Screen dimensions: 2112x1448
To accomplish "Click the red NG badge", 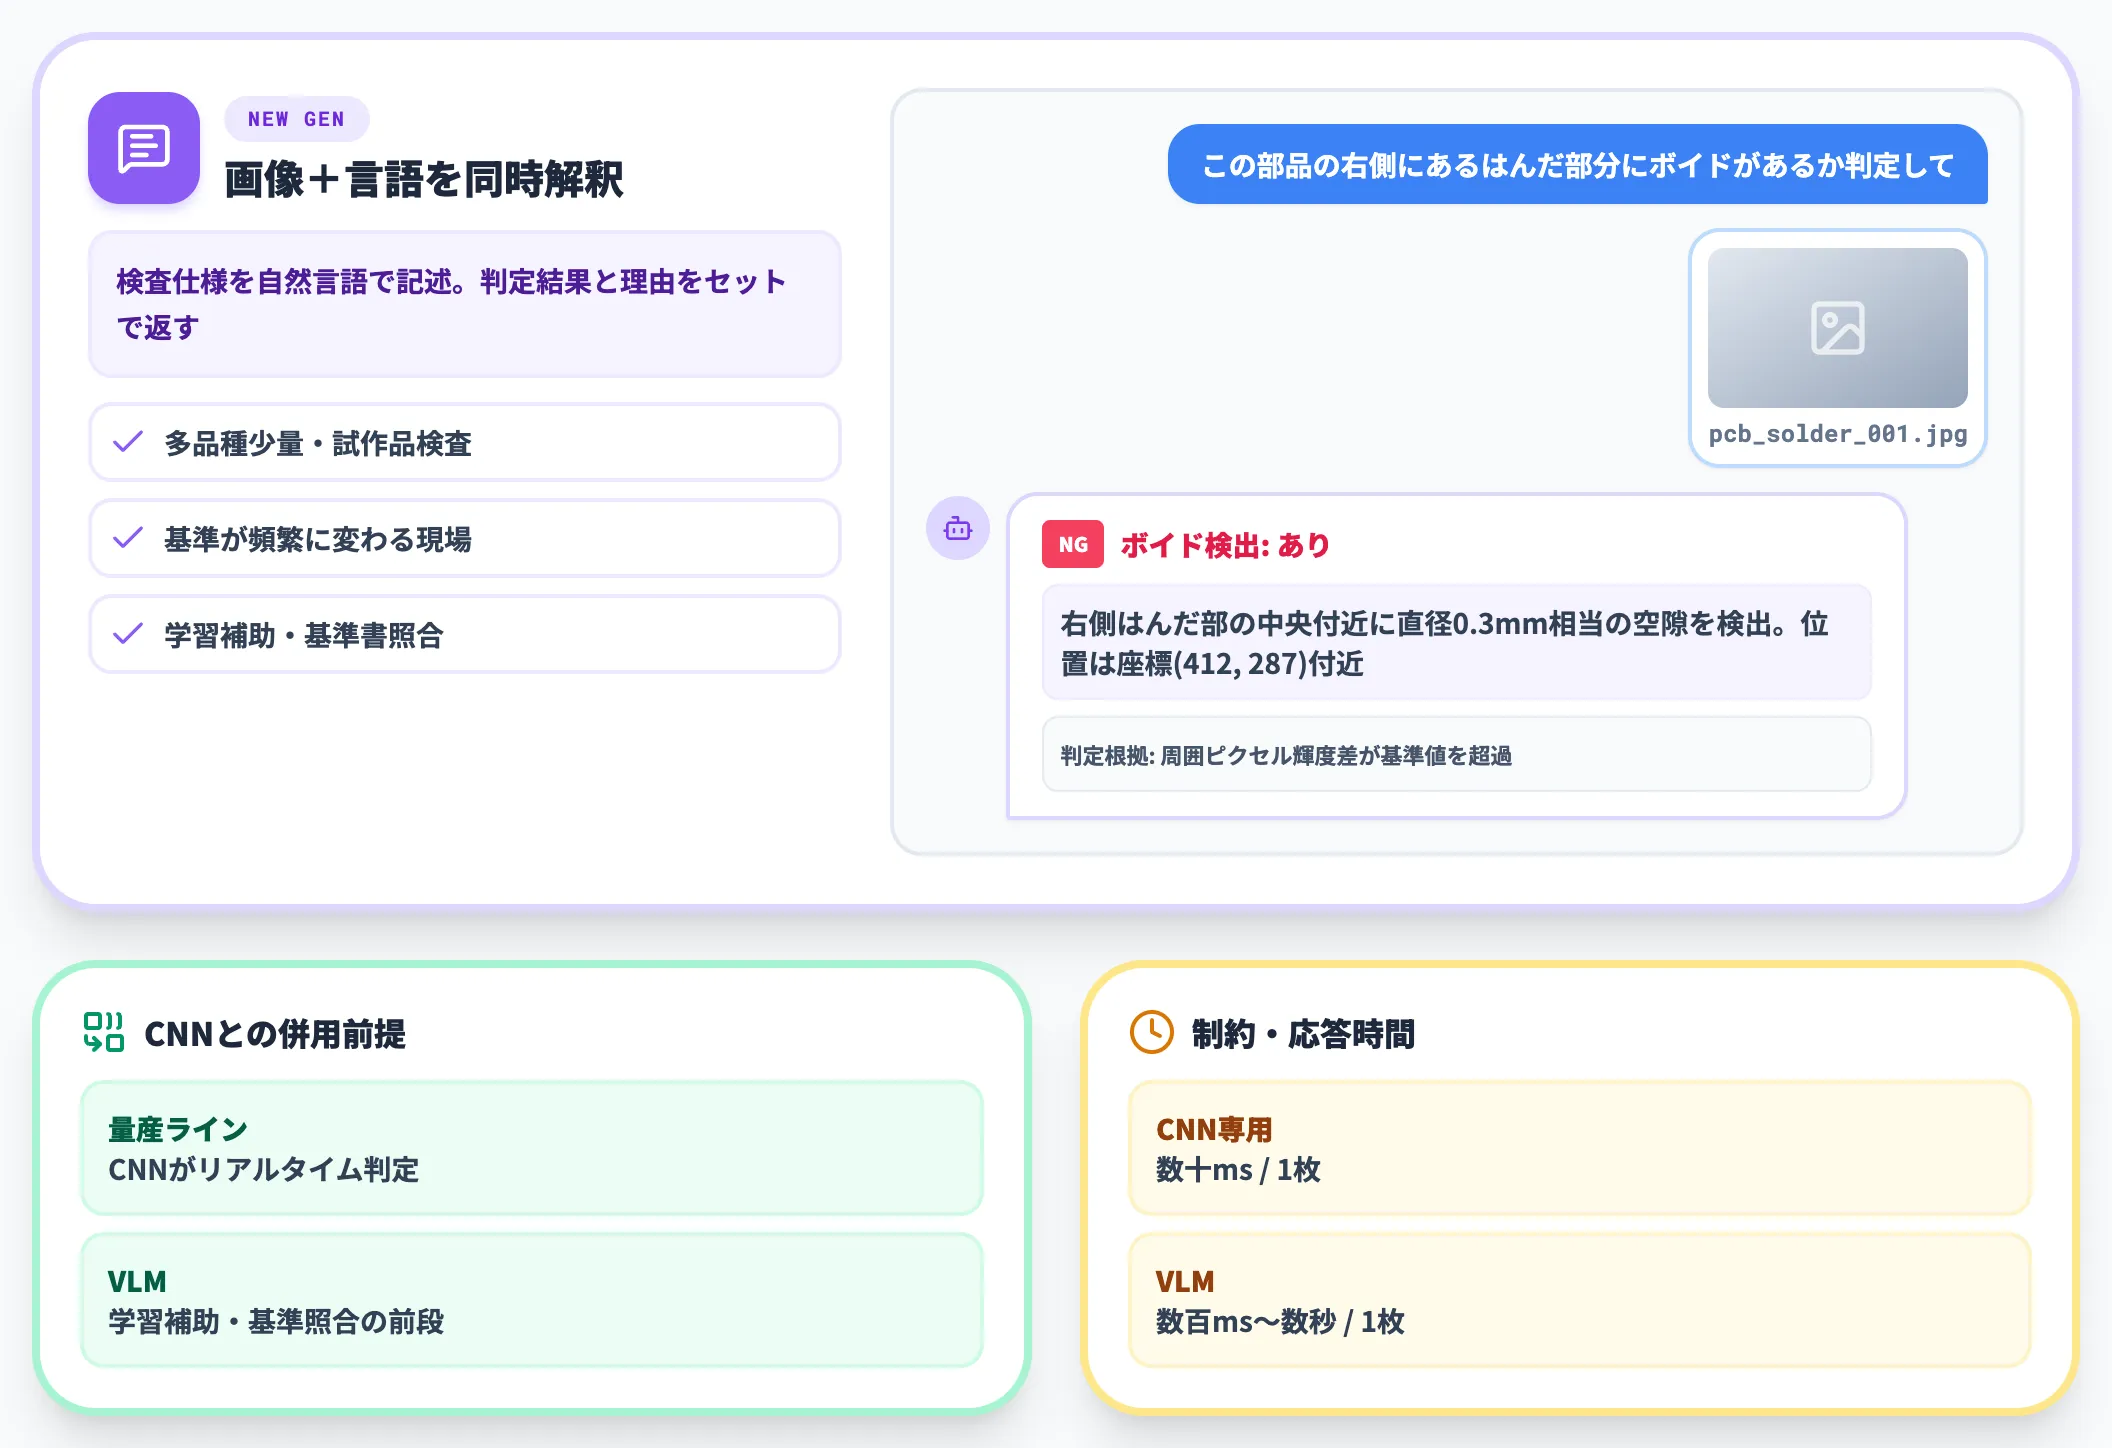I will click(x=1073, y=544).
